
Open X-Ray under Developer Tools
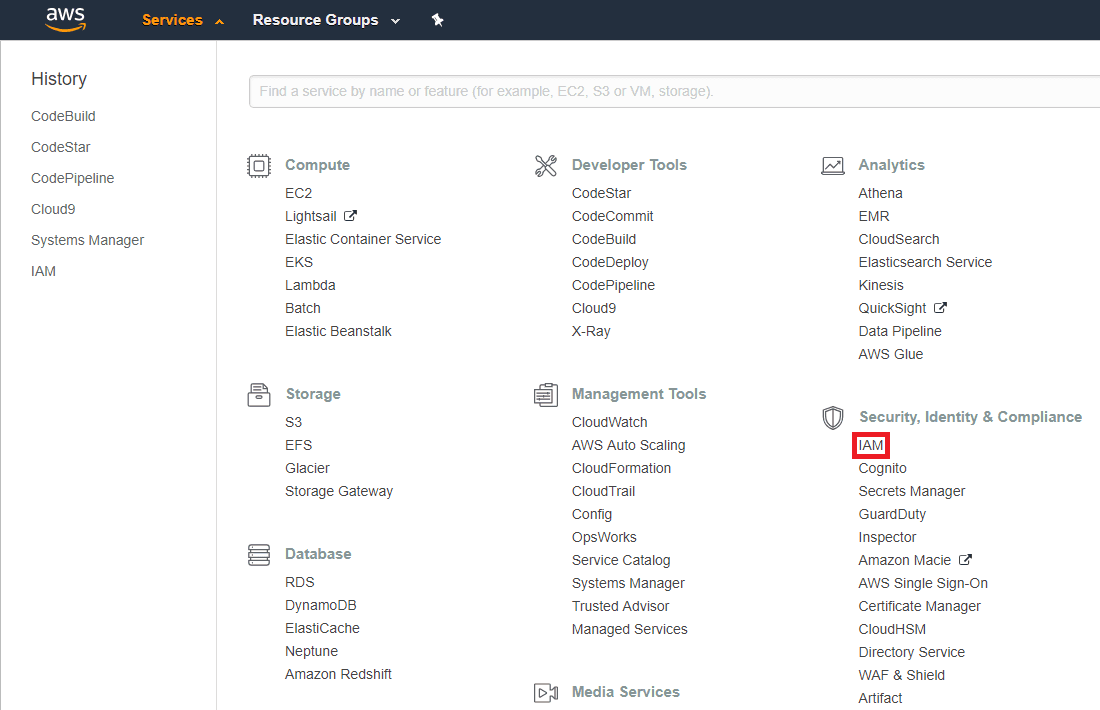(x=591, y=331)
